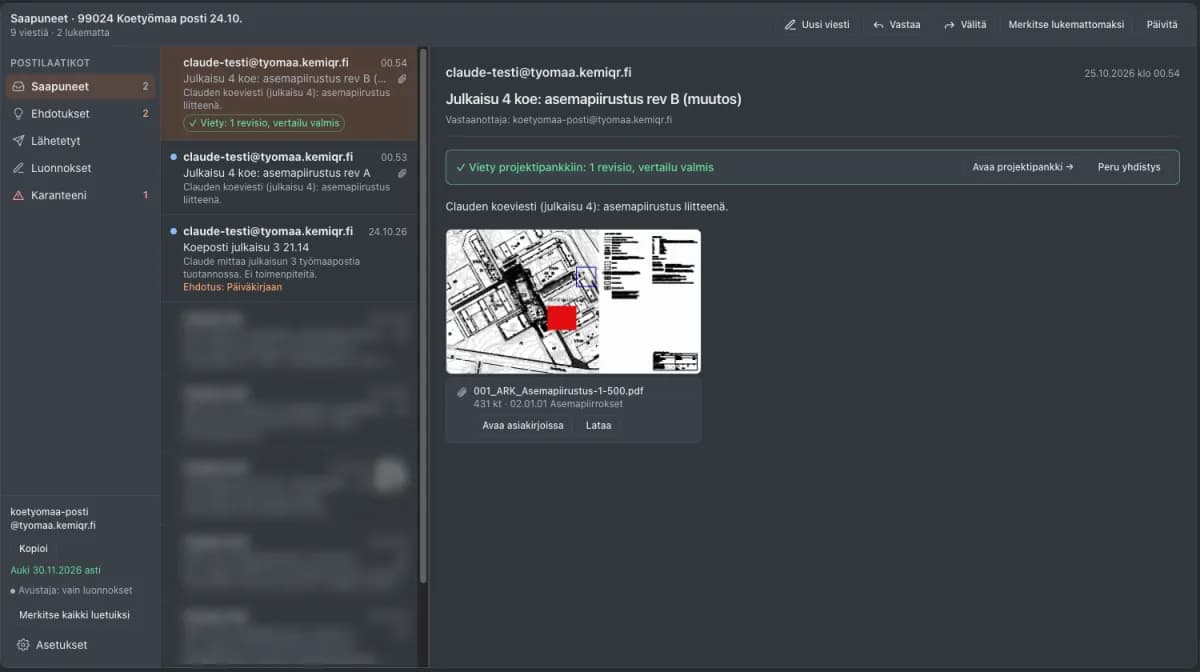
Task: Open the Saapuneet inbox folder icon
Action: coord(19,87)
